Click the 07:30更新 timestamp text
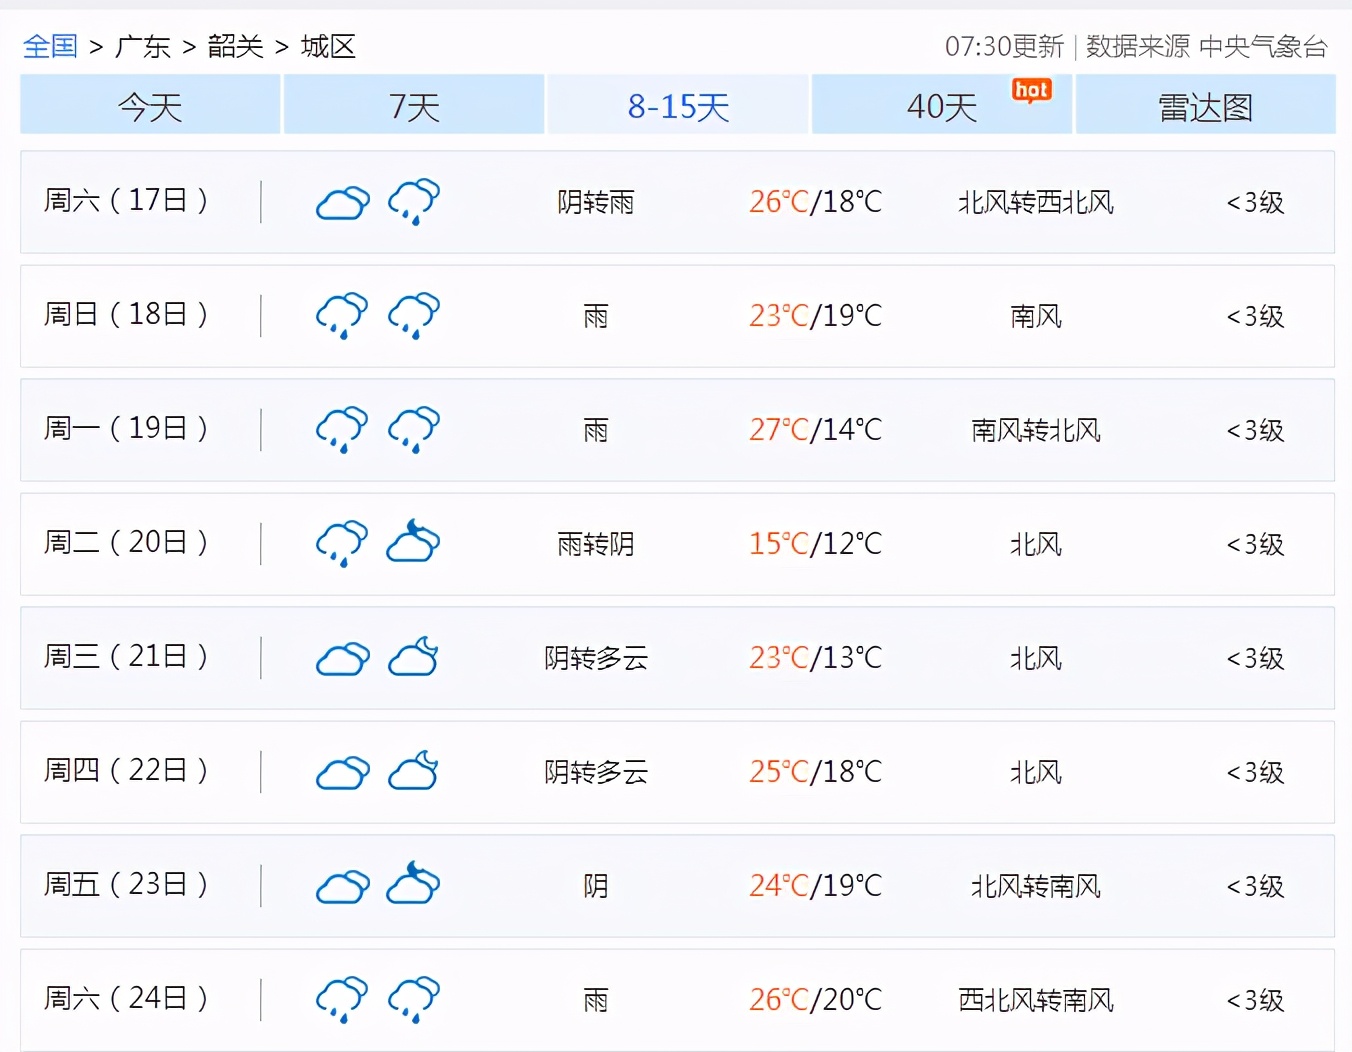Screen dimensions: 1352x1052 pos(1003,45)
